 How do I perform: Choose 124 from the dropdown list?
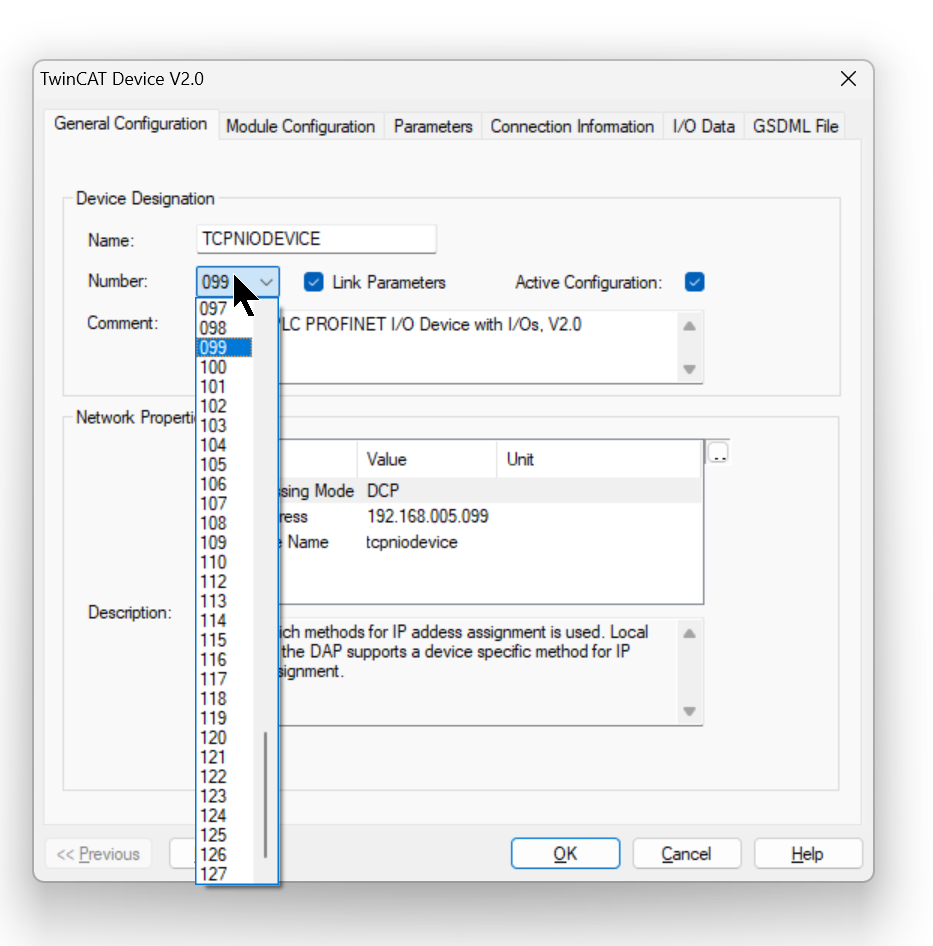click(224, 816)
